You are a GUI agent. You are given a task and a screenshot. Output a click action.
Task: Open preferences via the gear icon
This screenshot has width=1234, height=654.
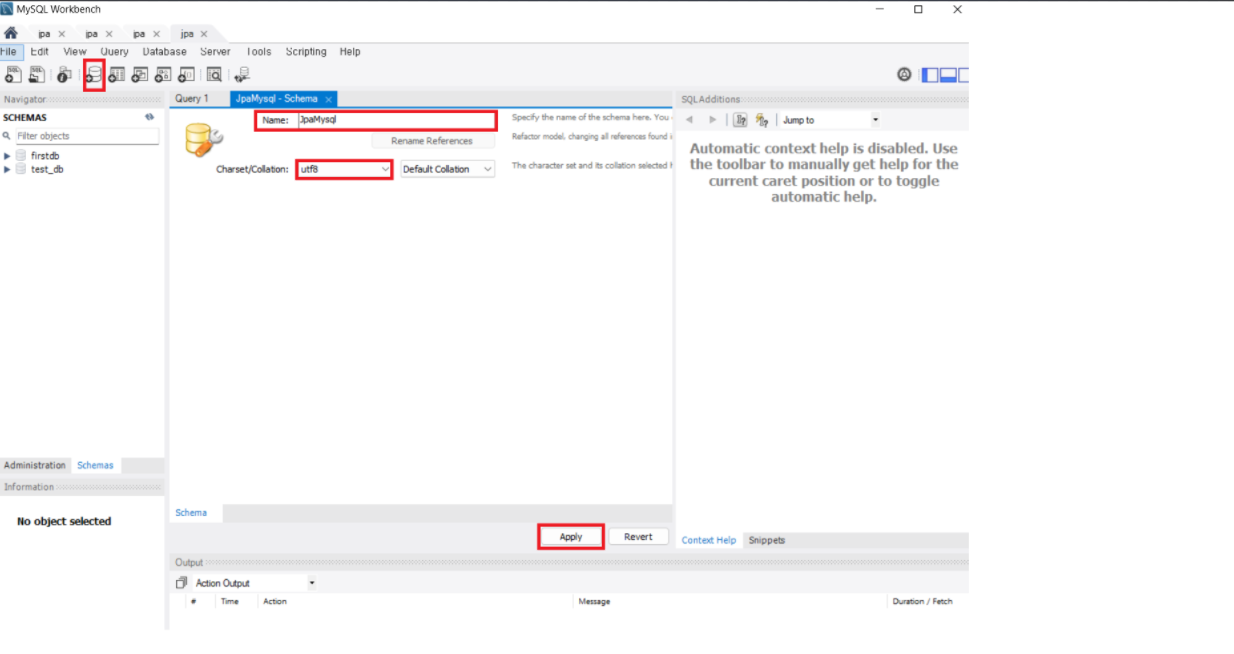click(x=904, y=74)
